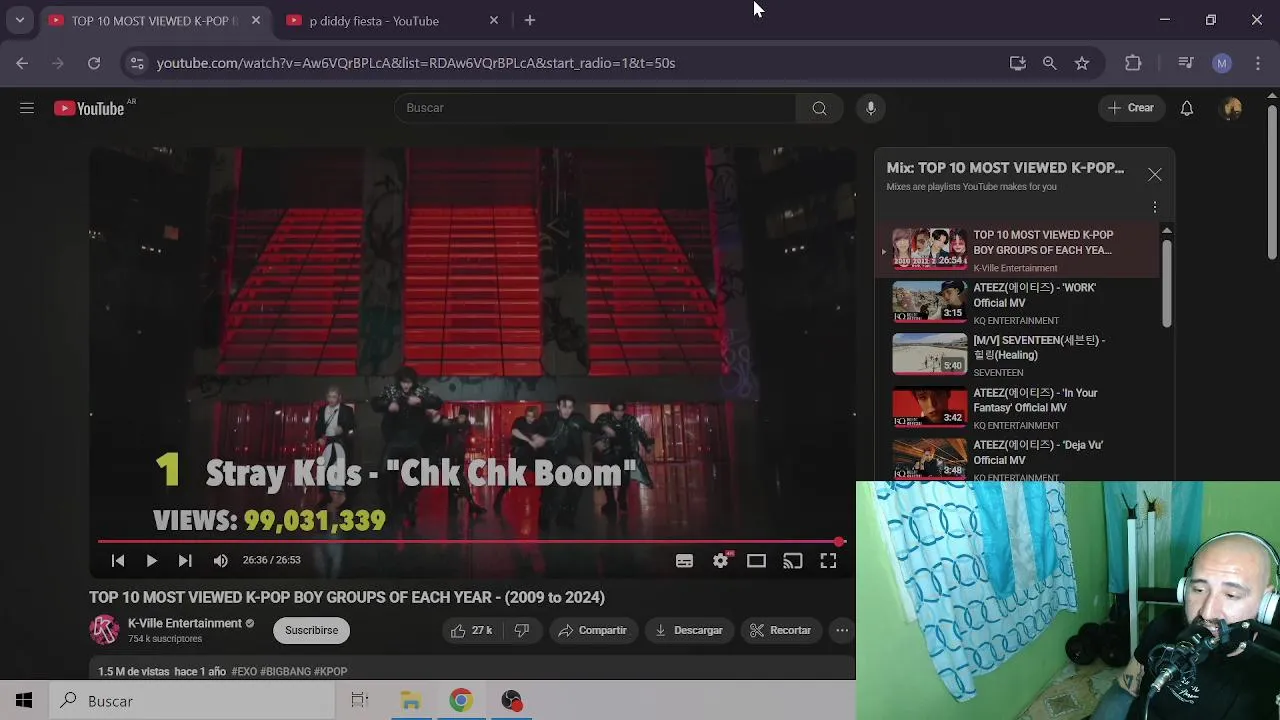Image resolution: width=1280 pixels, height=720 pixels.
Task: Mute the video volume
Action: point(220,561)
